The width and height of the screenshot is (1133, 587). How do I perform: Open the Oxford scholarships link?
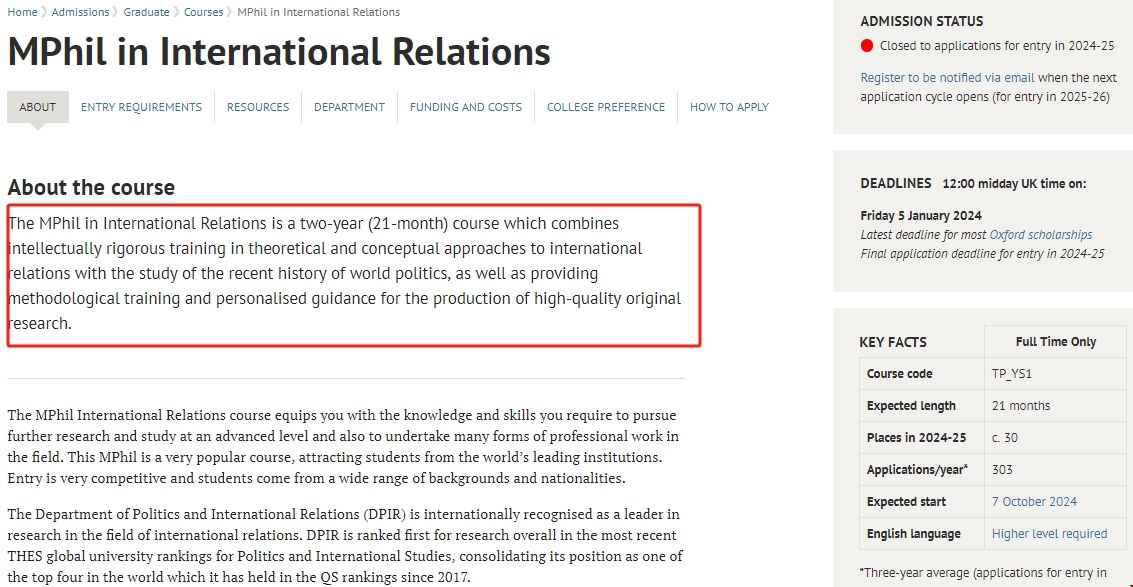(x=1040, y=235)
